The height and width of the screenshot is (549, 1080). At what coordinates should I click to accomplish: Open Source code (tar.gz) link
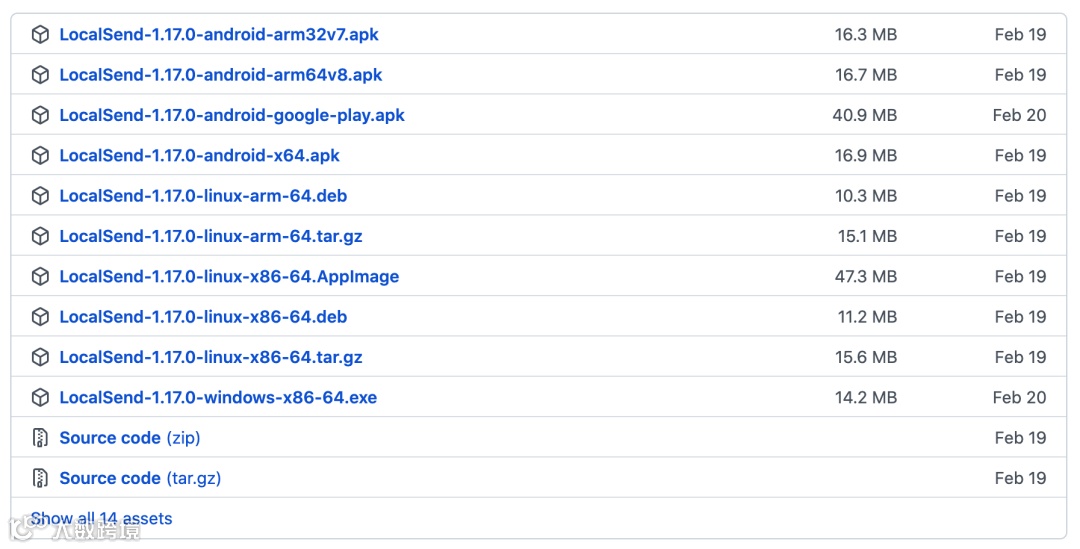[x=140, y=479]
